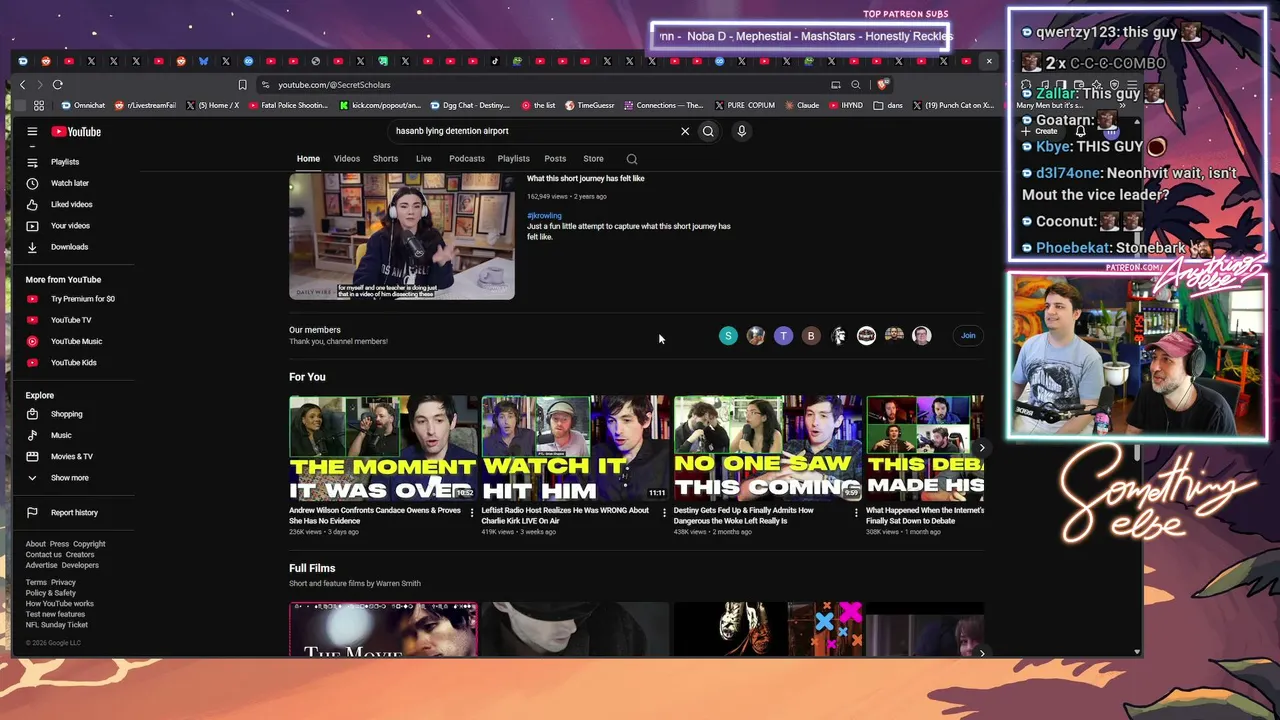Open the Privacy footer link
1280x720 pixels.
(x=63, y=582)
